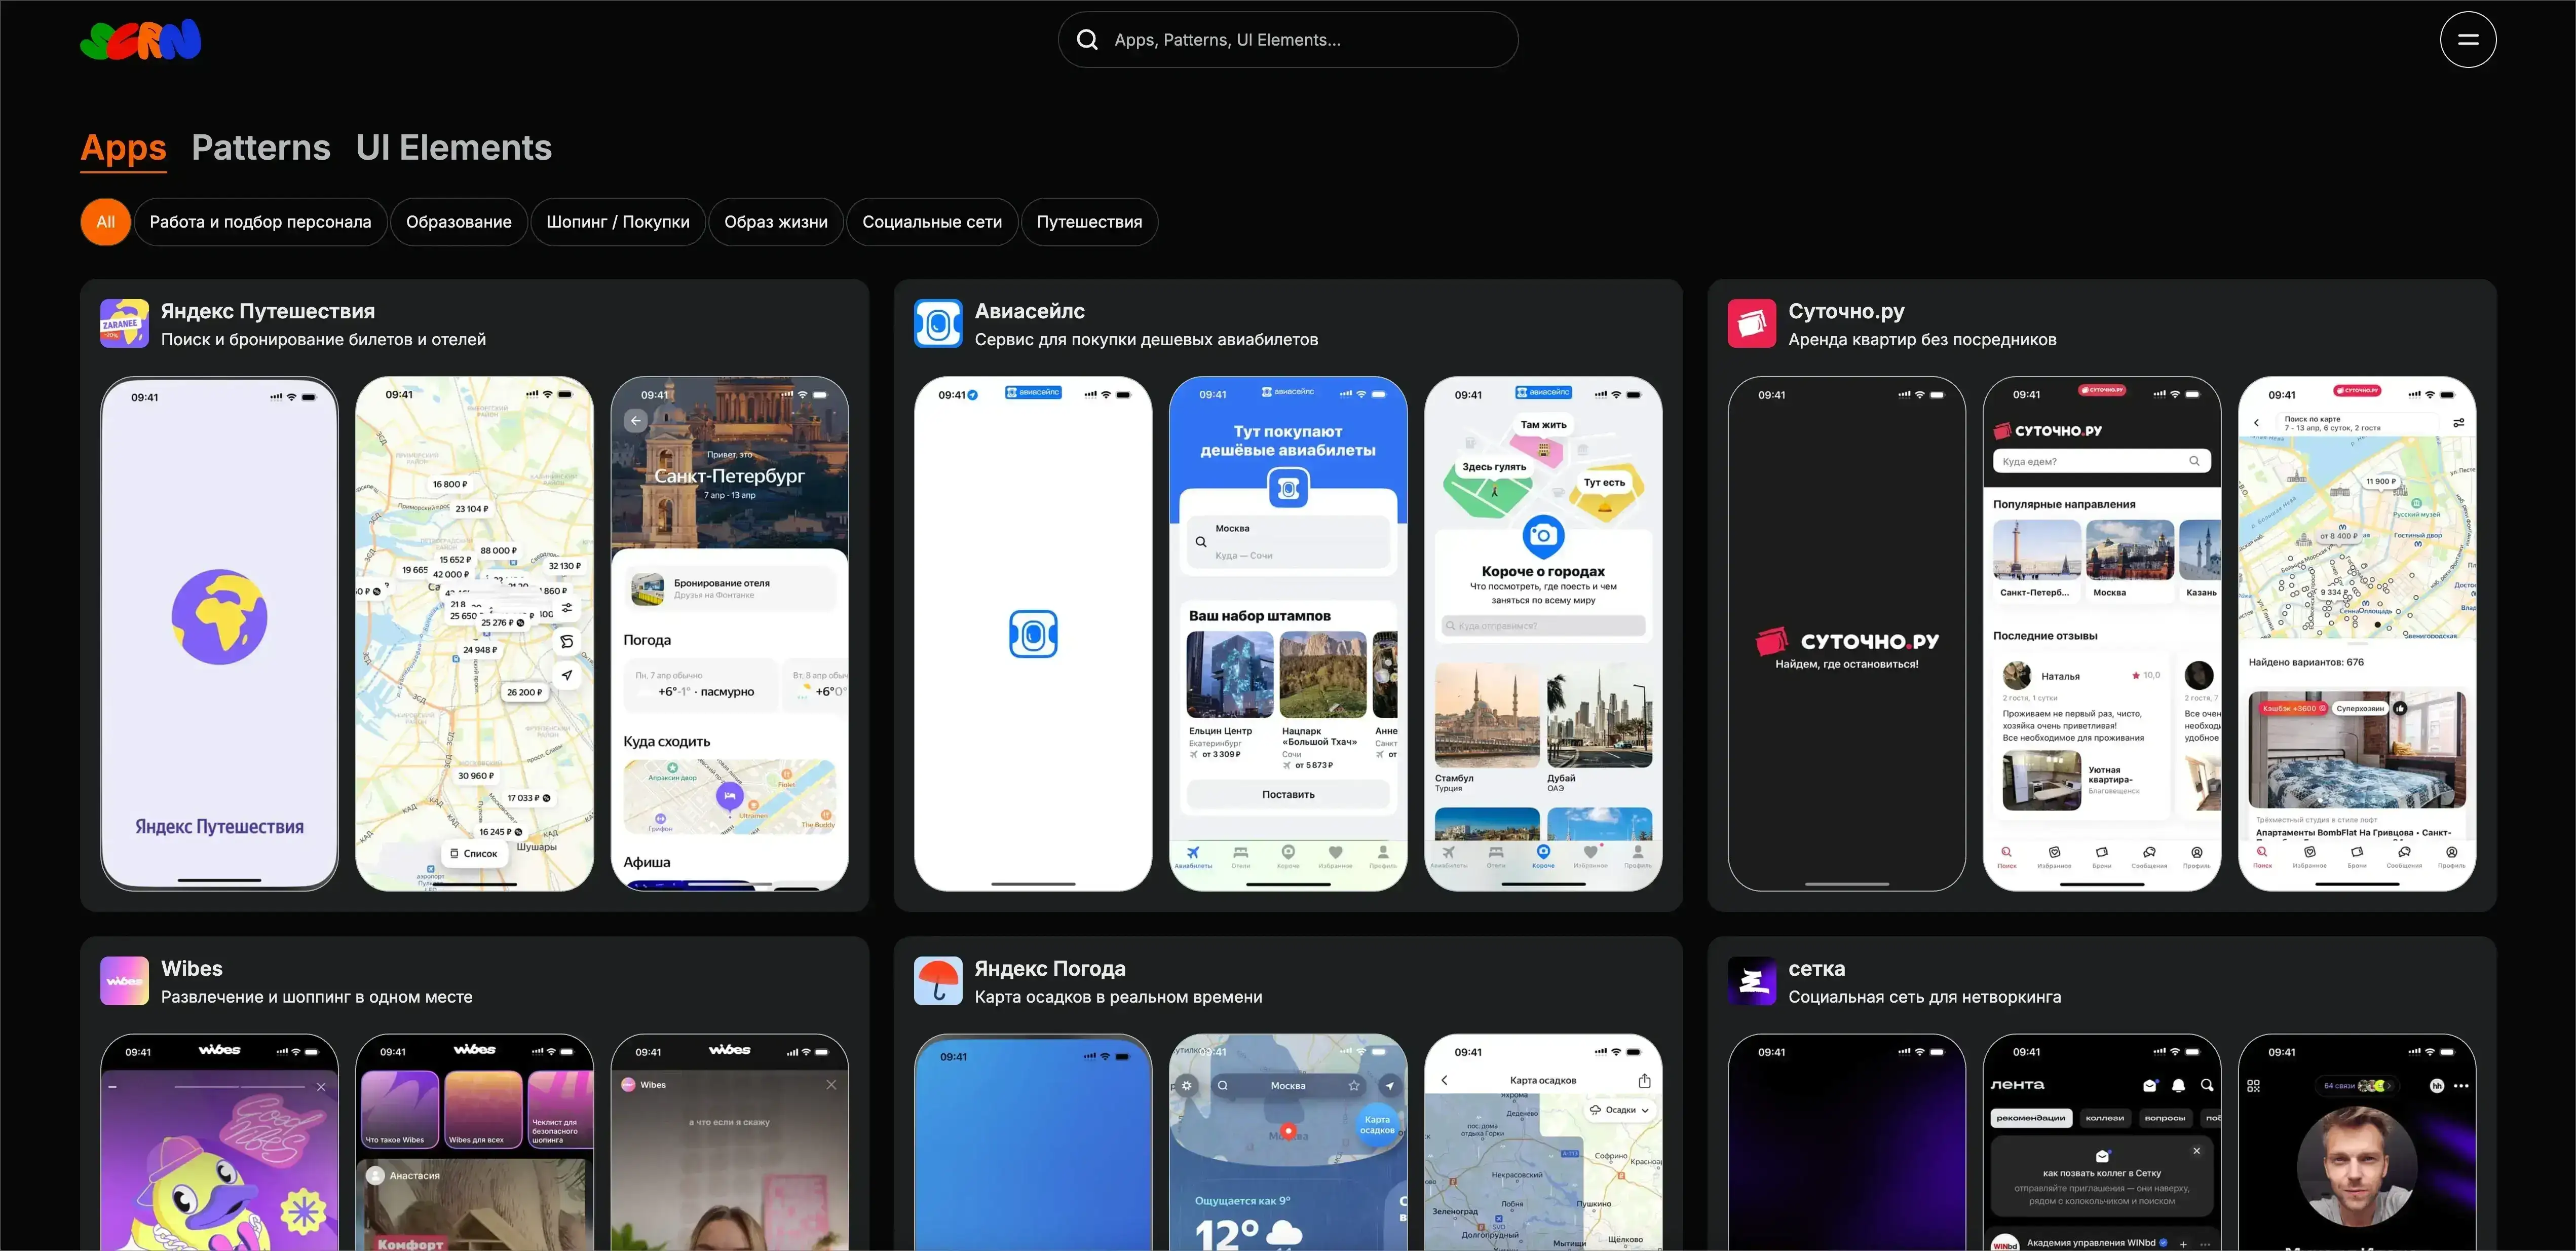
Task: Open the Санкт-Петербург trip screenshot
Action: (729, 634)
